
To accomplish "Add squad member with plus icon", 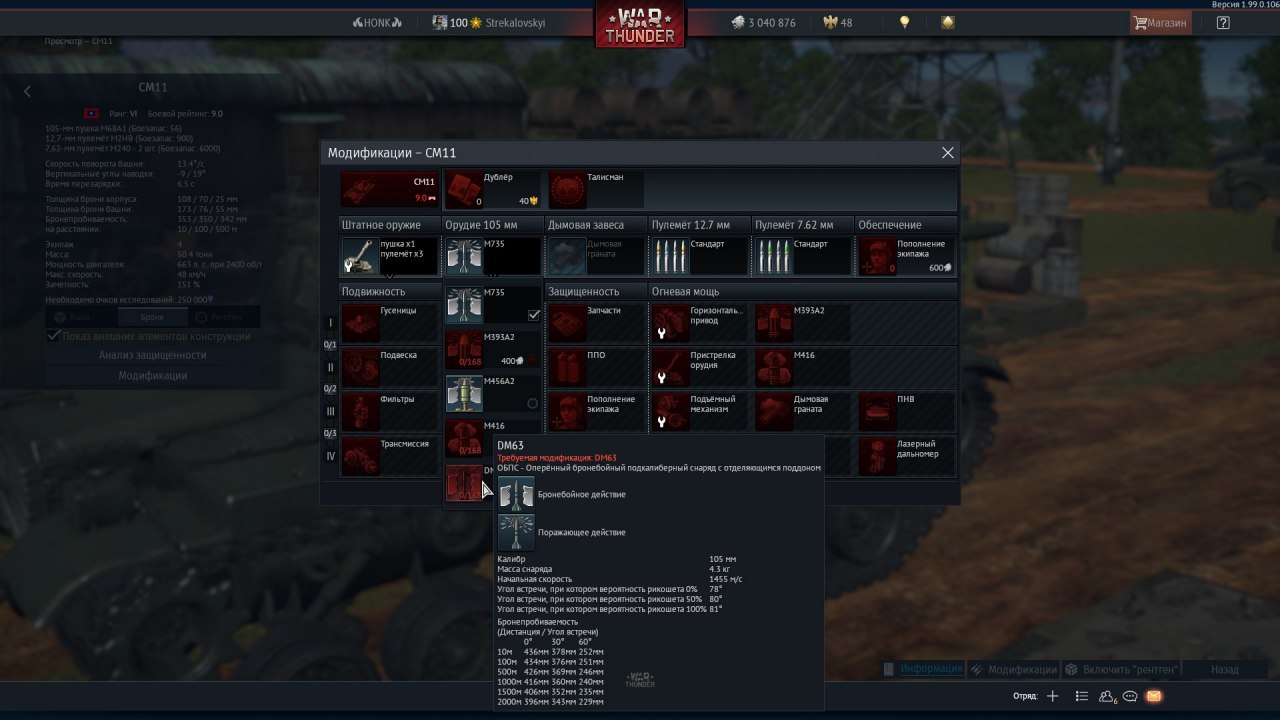I will 1052,696.
